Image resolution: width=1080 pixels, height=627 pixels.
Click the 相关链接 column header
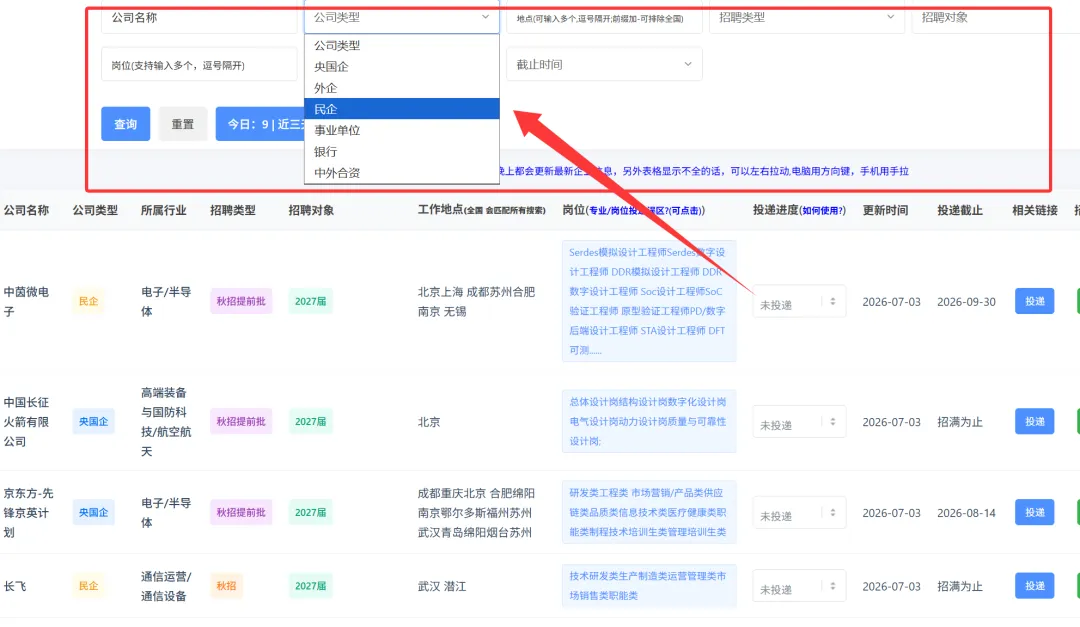pyautogui.click(x=1035, y=210)
